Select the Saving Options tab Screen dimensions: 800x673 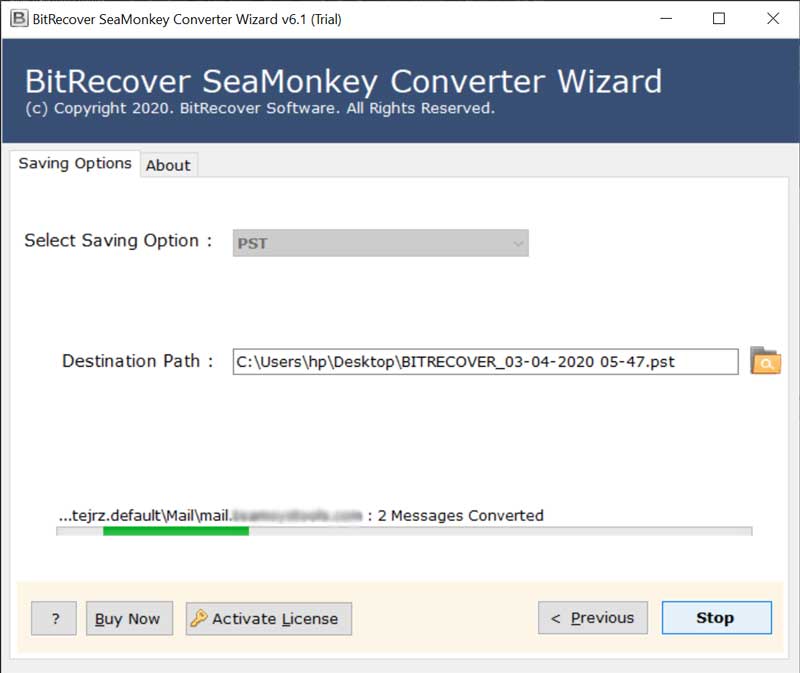pos(75,163)
